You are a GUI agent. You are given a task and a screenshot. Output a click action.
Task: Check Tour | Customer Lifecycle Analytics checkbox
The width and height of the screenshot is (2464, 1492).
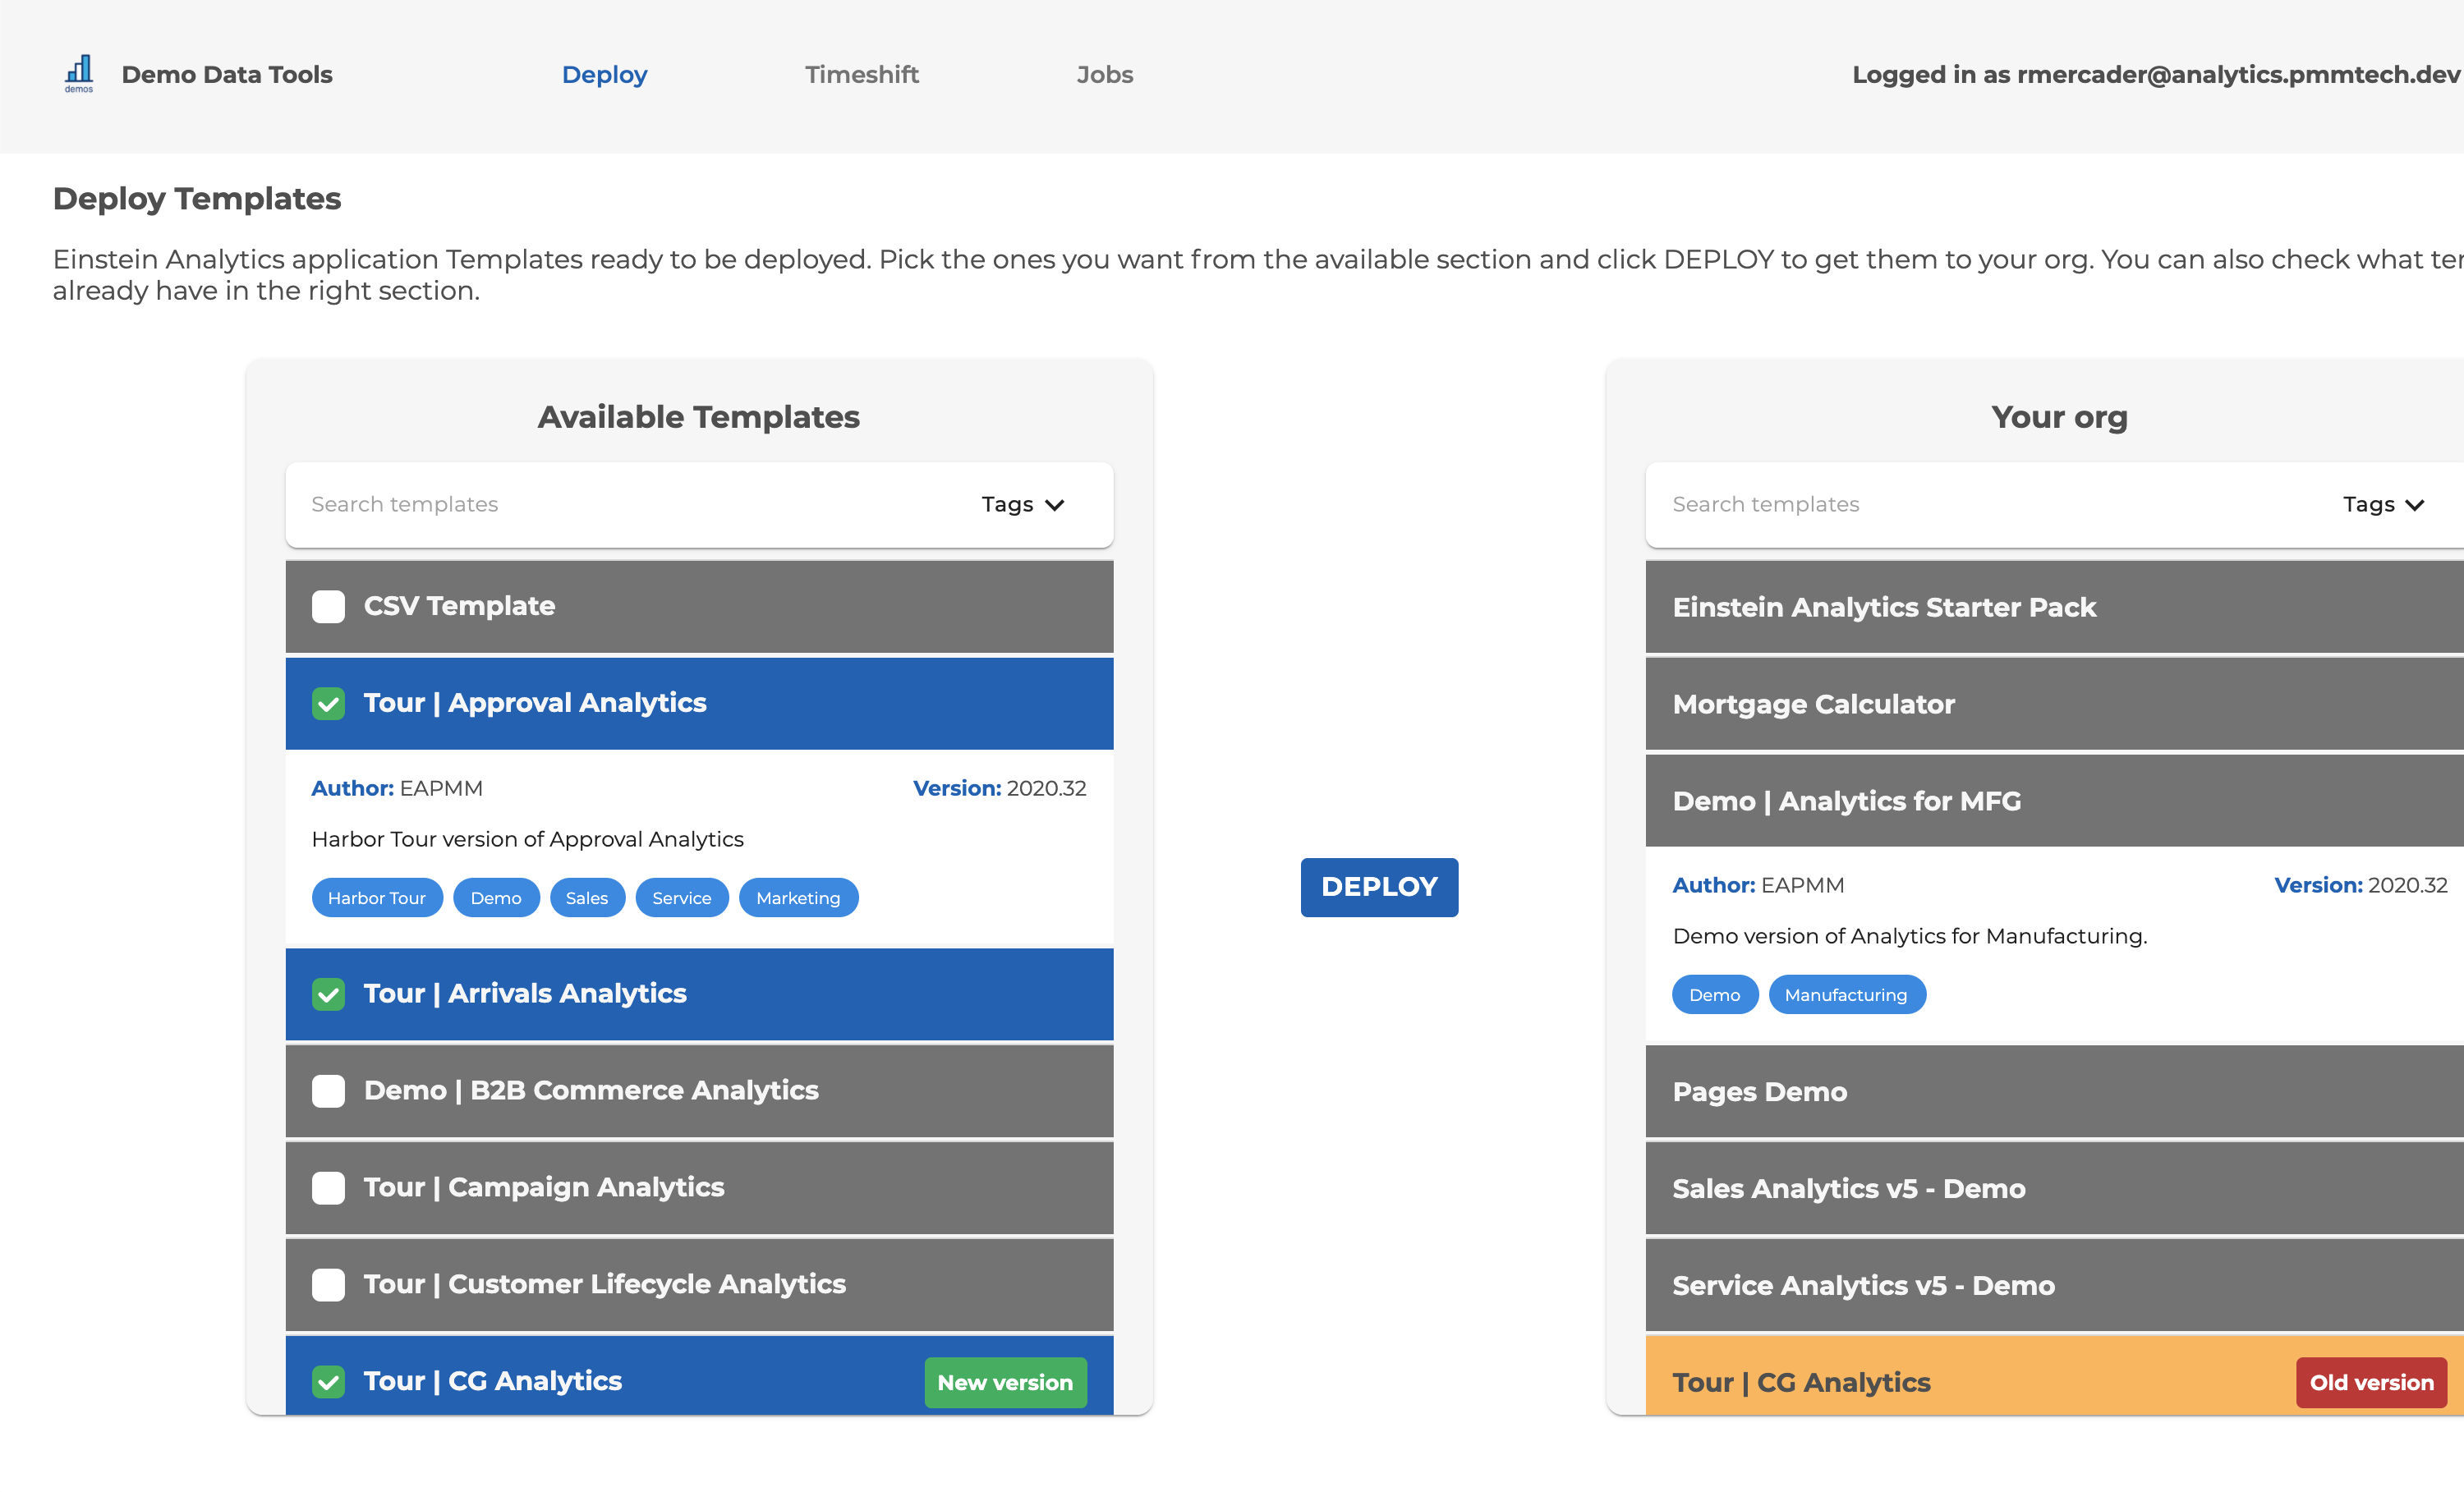pyautogui.click(x=328, y=1285)
